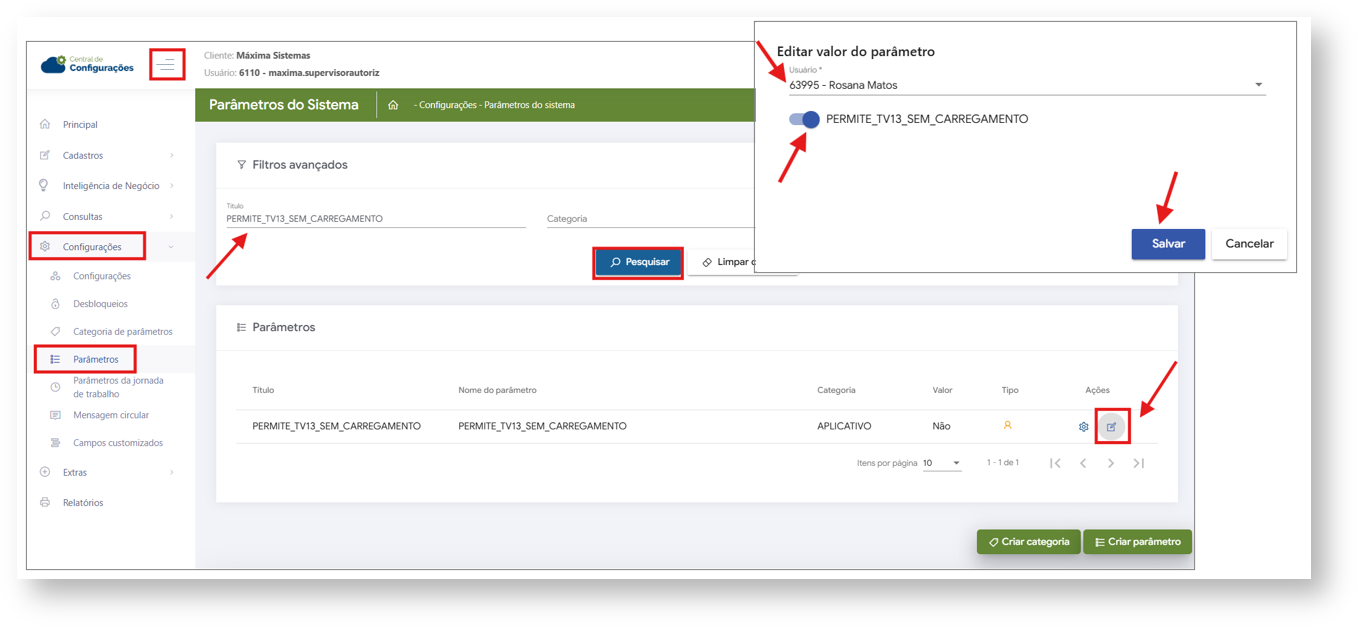This screenshot has width=1359, height=627.
Task: Click the APLICATIVO category cell
Action: (844, 426)
